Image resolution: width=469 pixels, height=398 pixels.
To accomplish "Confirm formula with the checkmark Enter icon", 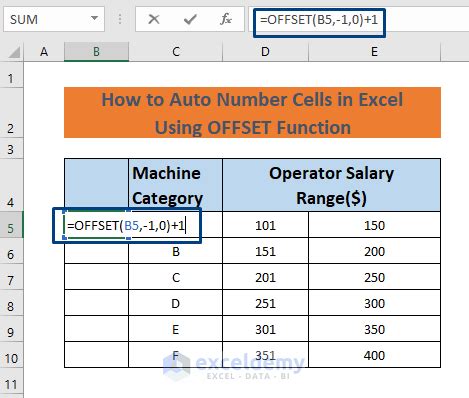I will tap(190, 20).
